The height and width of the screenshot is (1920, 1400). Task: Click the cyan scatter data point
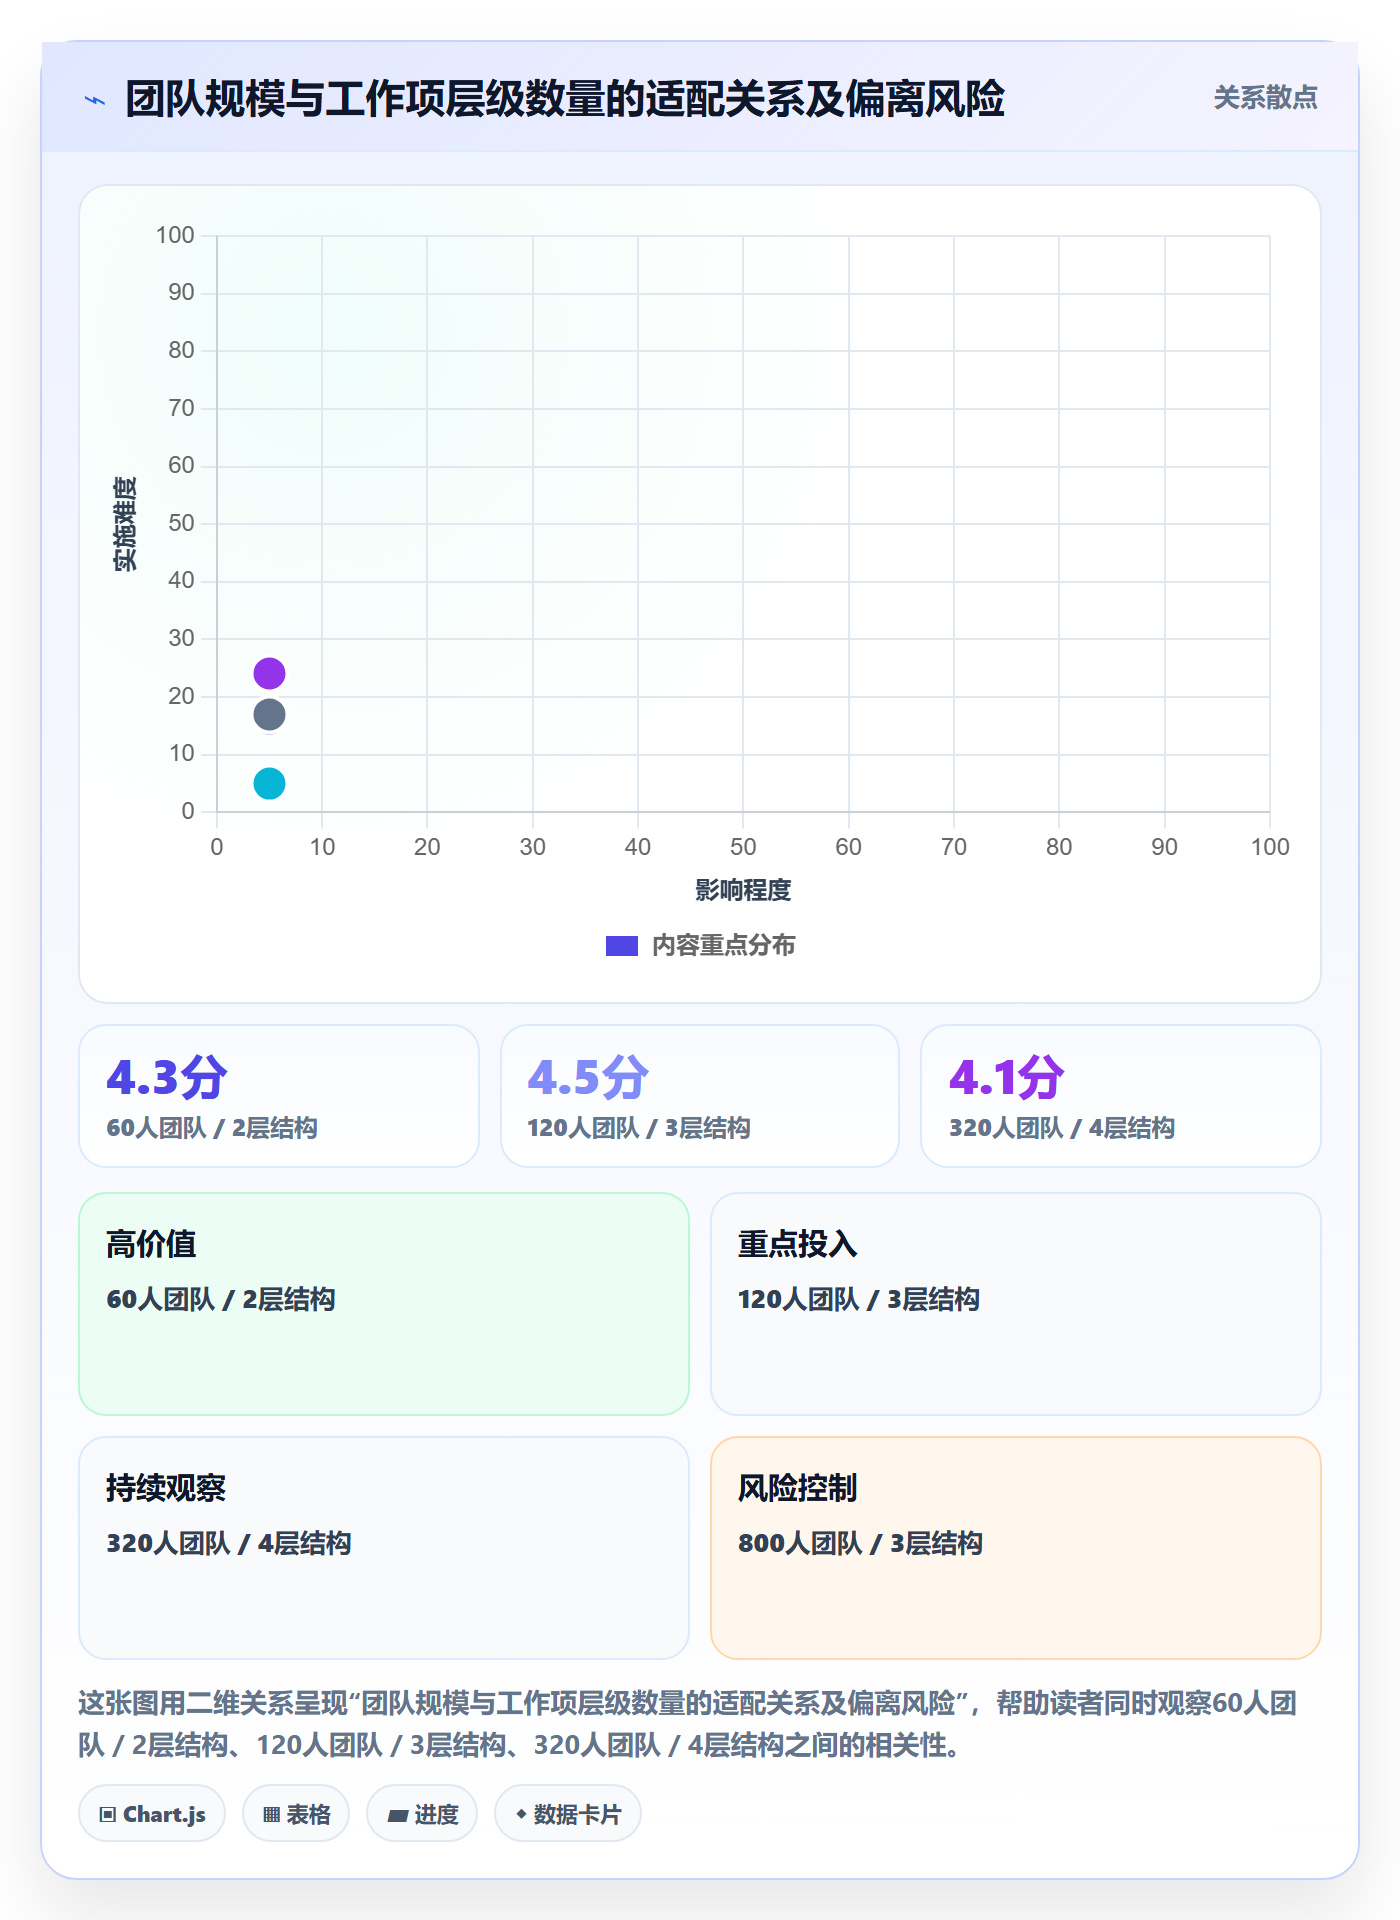[x=269, y=783]
